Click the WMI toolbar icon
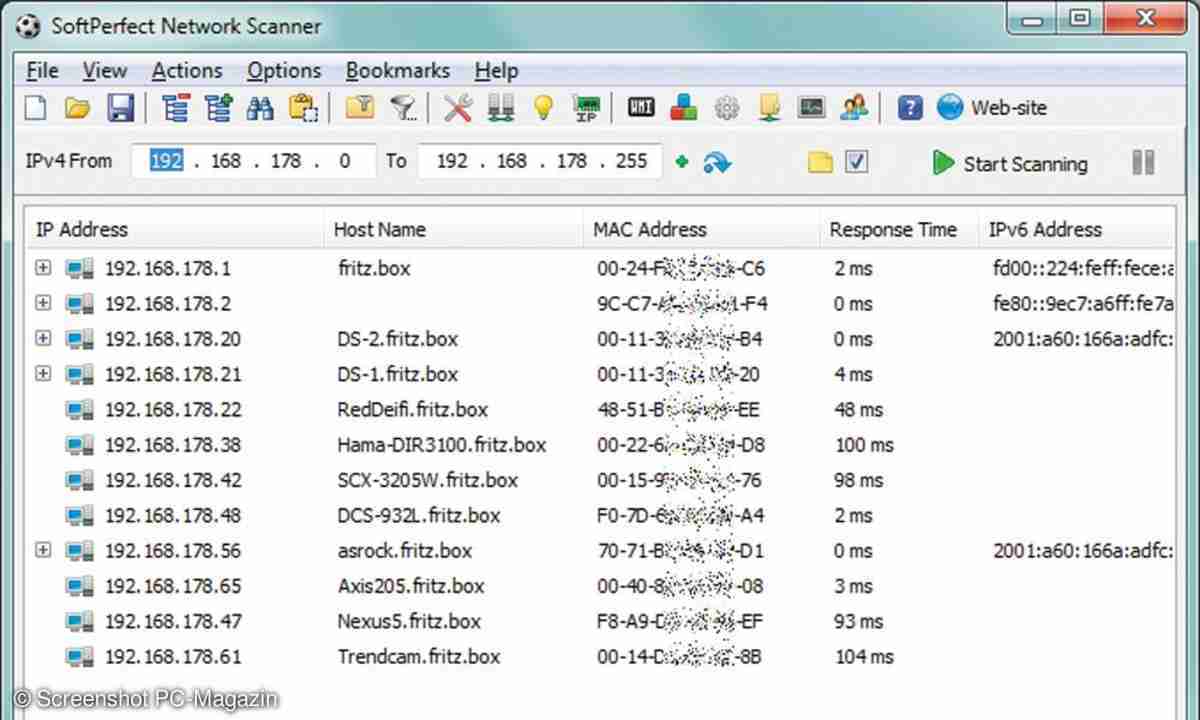This screenshot has width=1200, height=720. (x=641, y=108)
